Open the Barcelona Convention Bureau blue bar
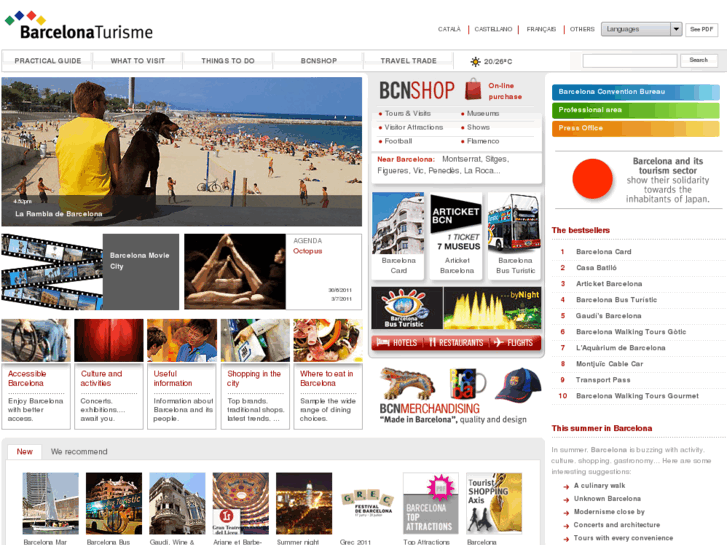The width and height of the screenshot is (727, 545). click(x=636, y=92)
